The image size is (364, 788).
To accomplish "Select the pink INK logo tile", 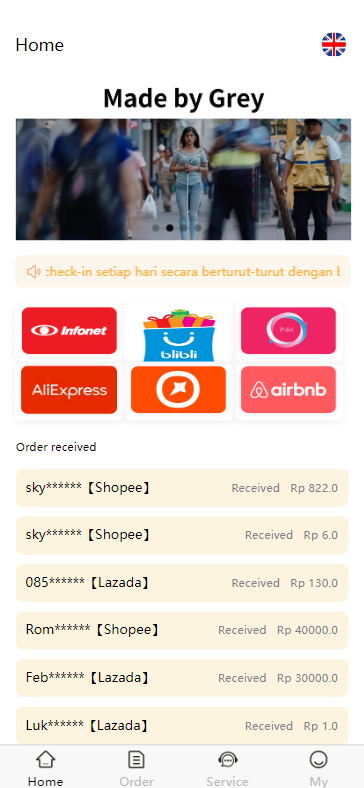I will (x=288, y=331).
